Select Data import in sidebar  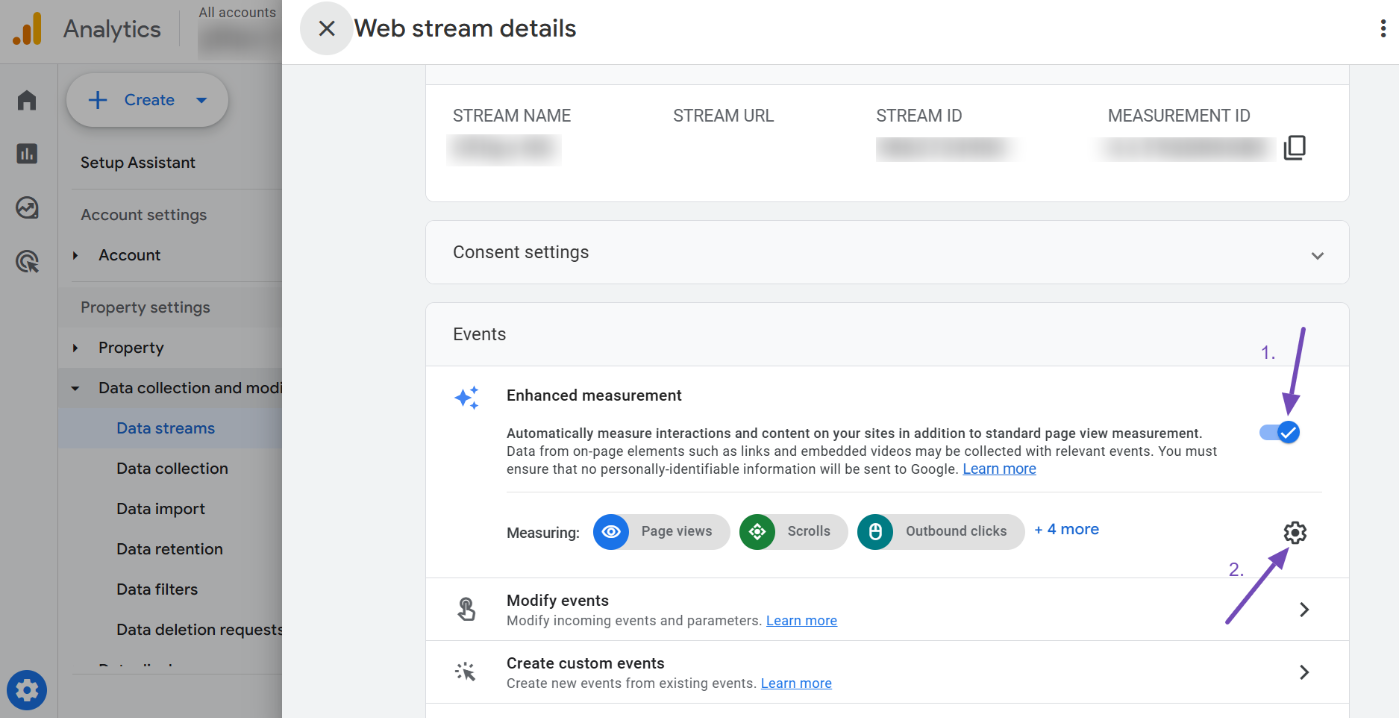coord(161,509)
